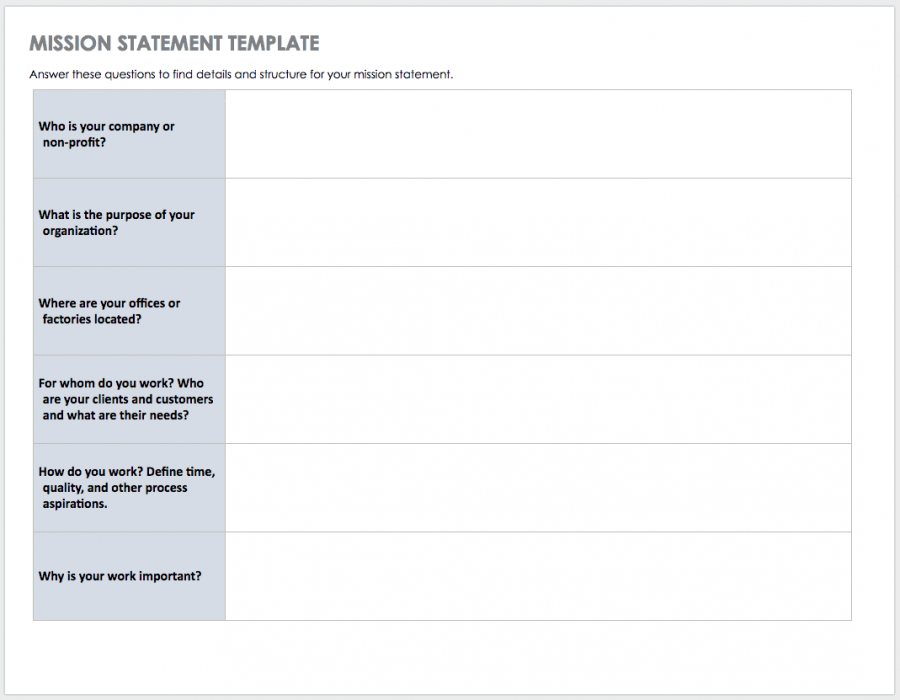Click the first row of the table

440,134
